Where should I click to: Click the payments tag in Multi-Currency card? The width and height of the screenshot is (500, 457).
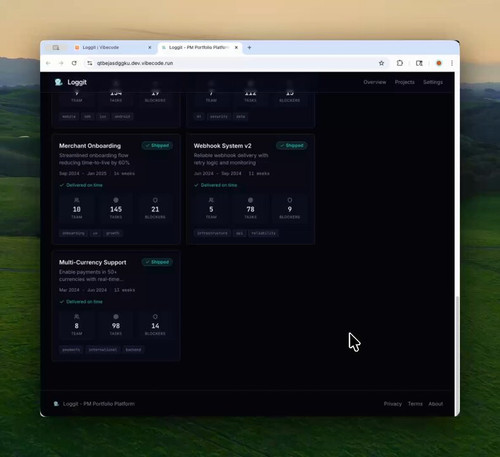coord(71,350)
